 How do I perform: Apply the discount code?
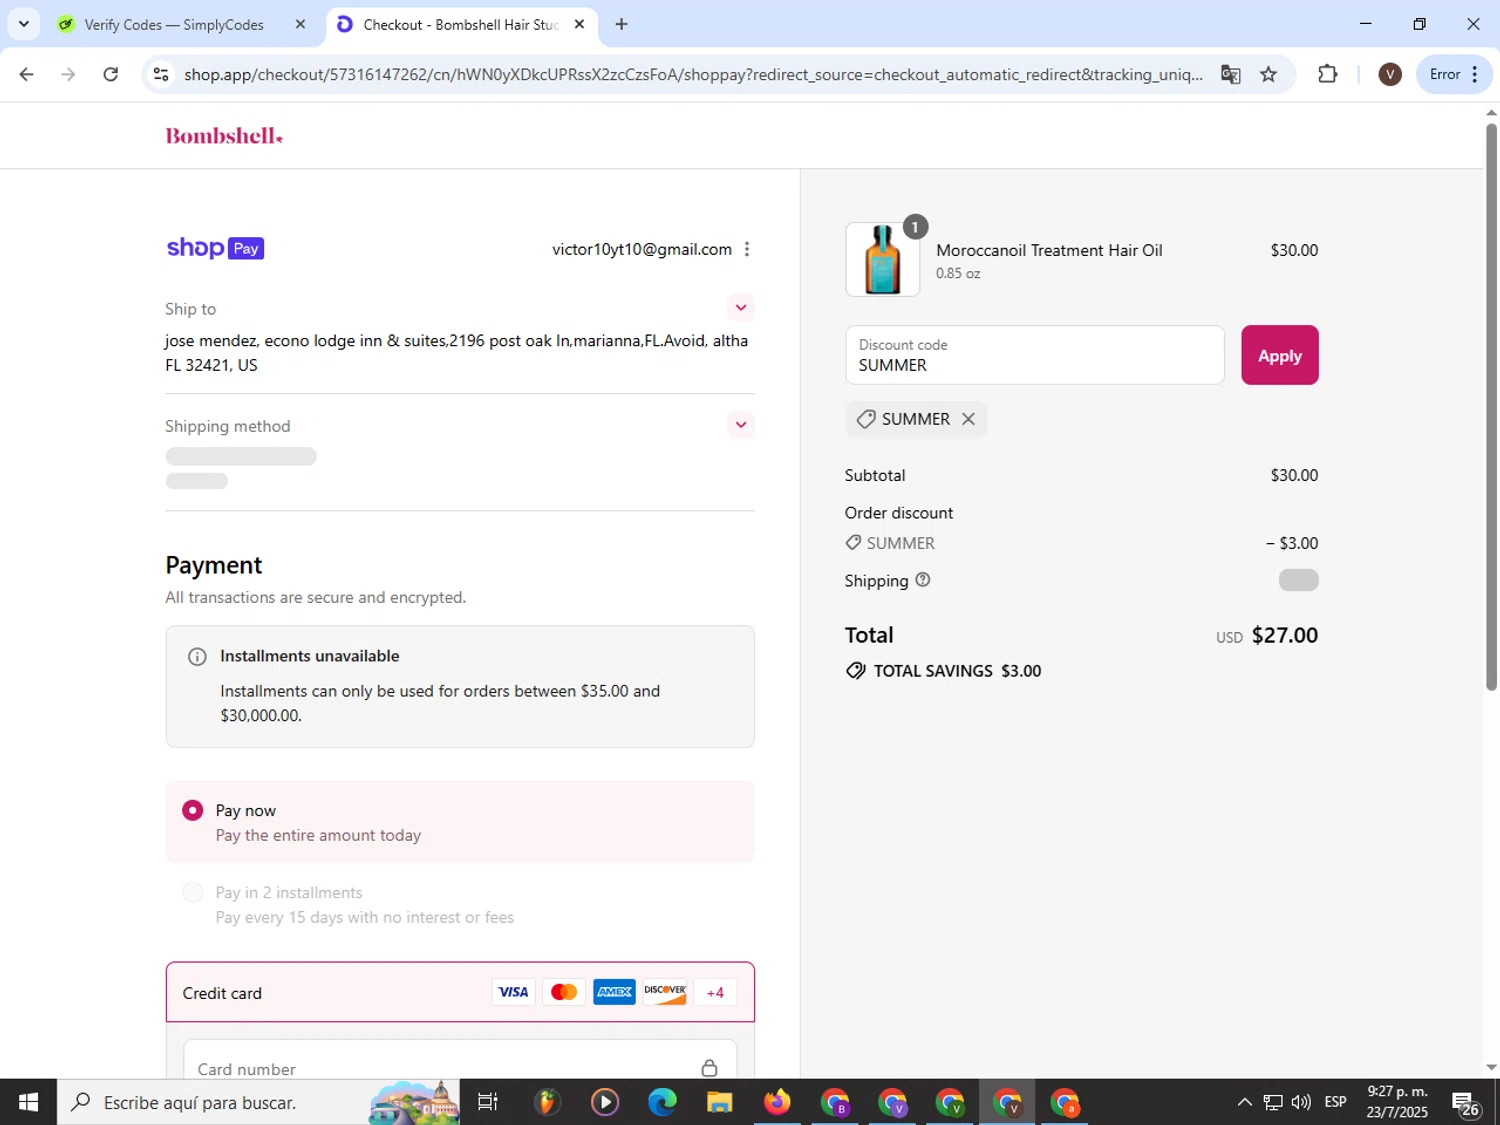[x=1279, y=355]
